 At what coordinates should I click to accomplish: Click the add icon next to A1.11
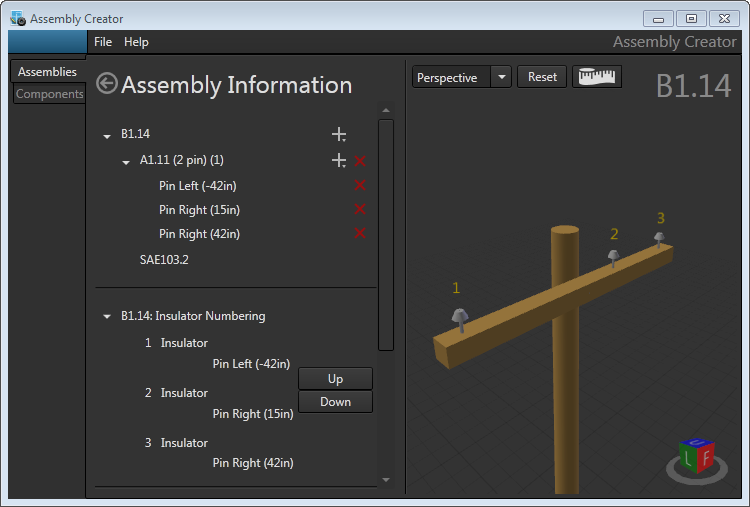pos(339,160)
